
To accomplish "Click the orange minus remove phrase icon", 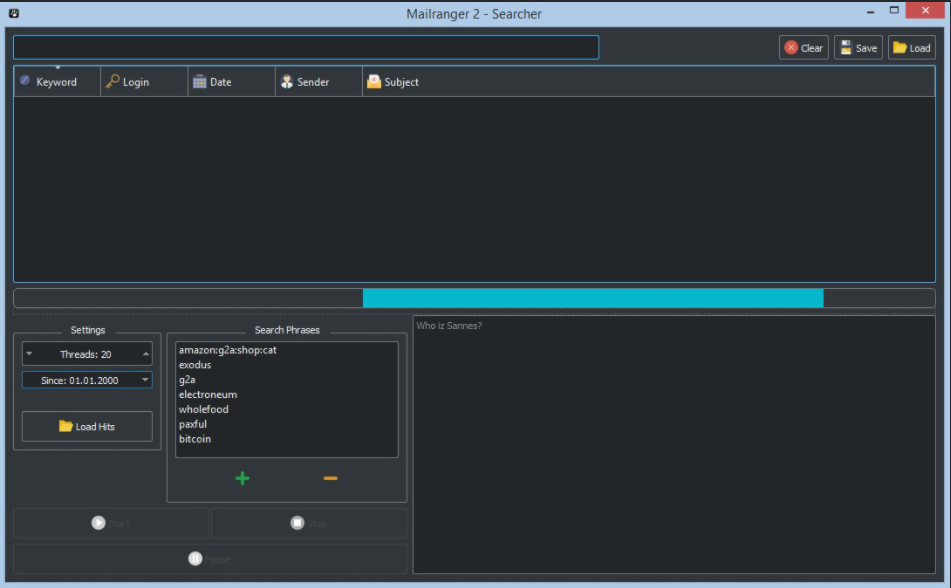I will point(330,478).
